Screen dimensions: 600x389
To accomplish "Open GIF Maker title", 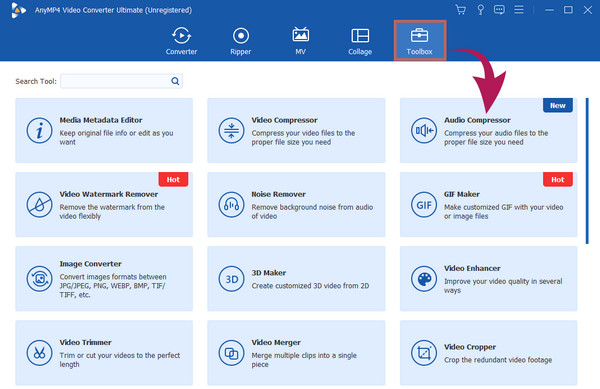I will [461, 194].
